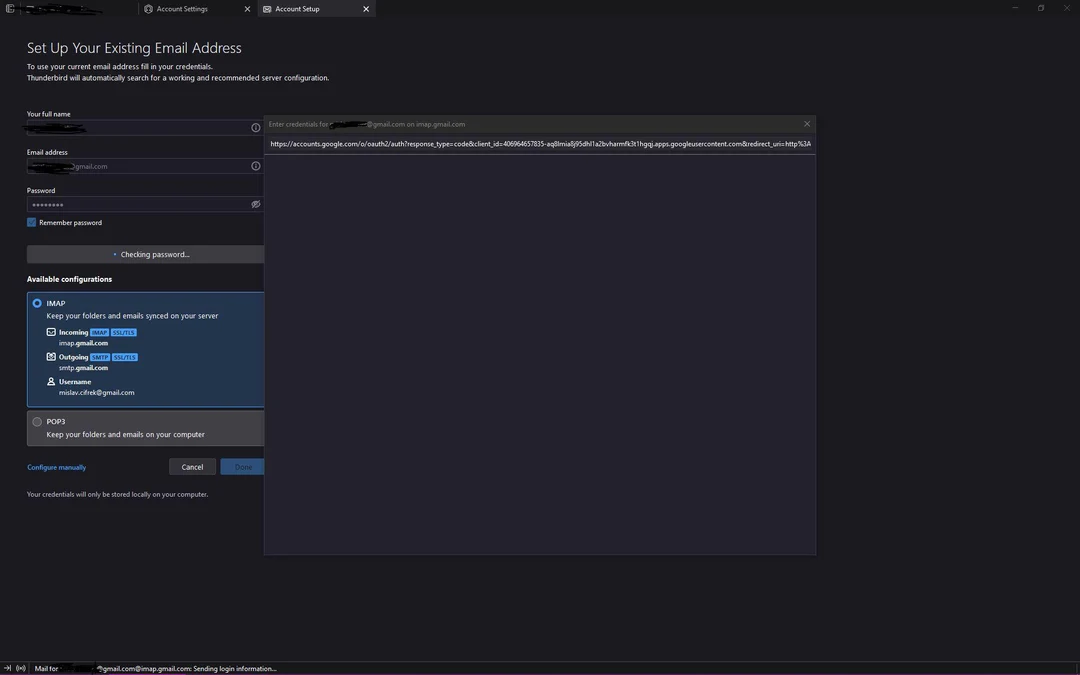The width and height of the screenshot is (1080, 675).
Task: Open the Configure manually link
Action: (56, 467)
